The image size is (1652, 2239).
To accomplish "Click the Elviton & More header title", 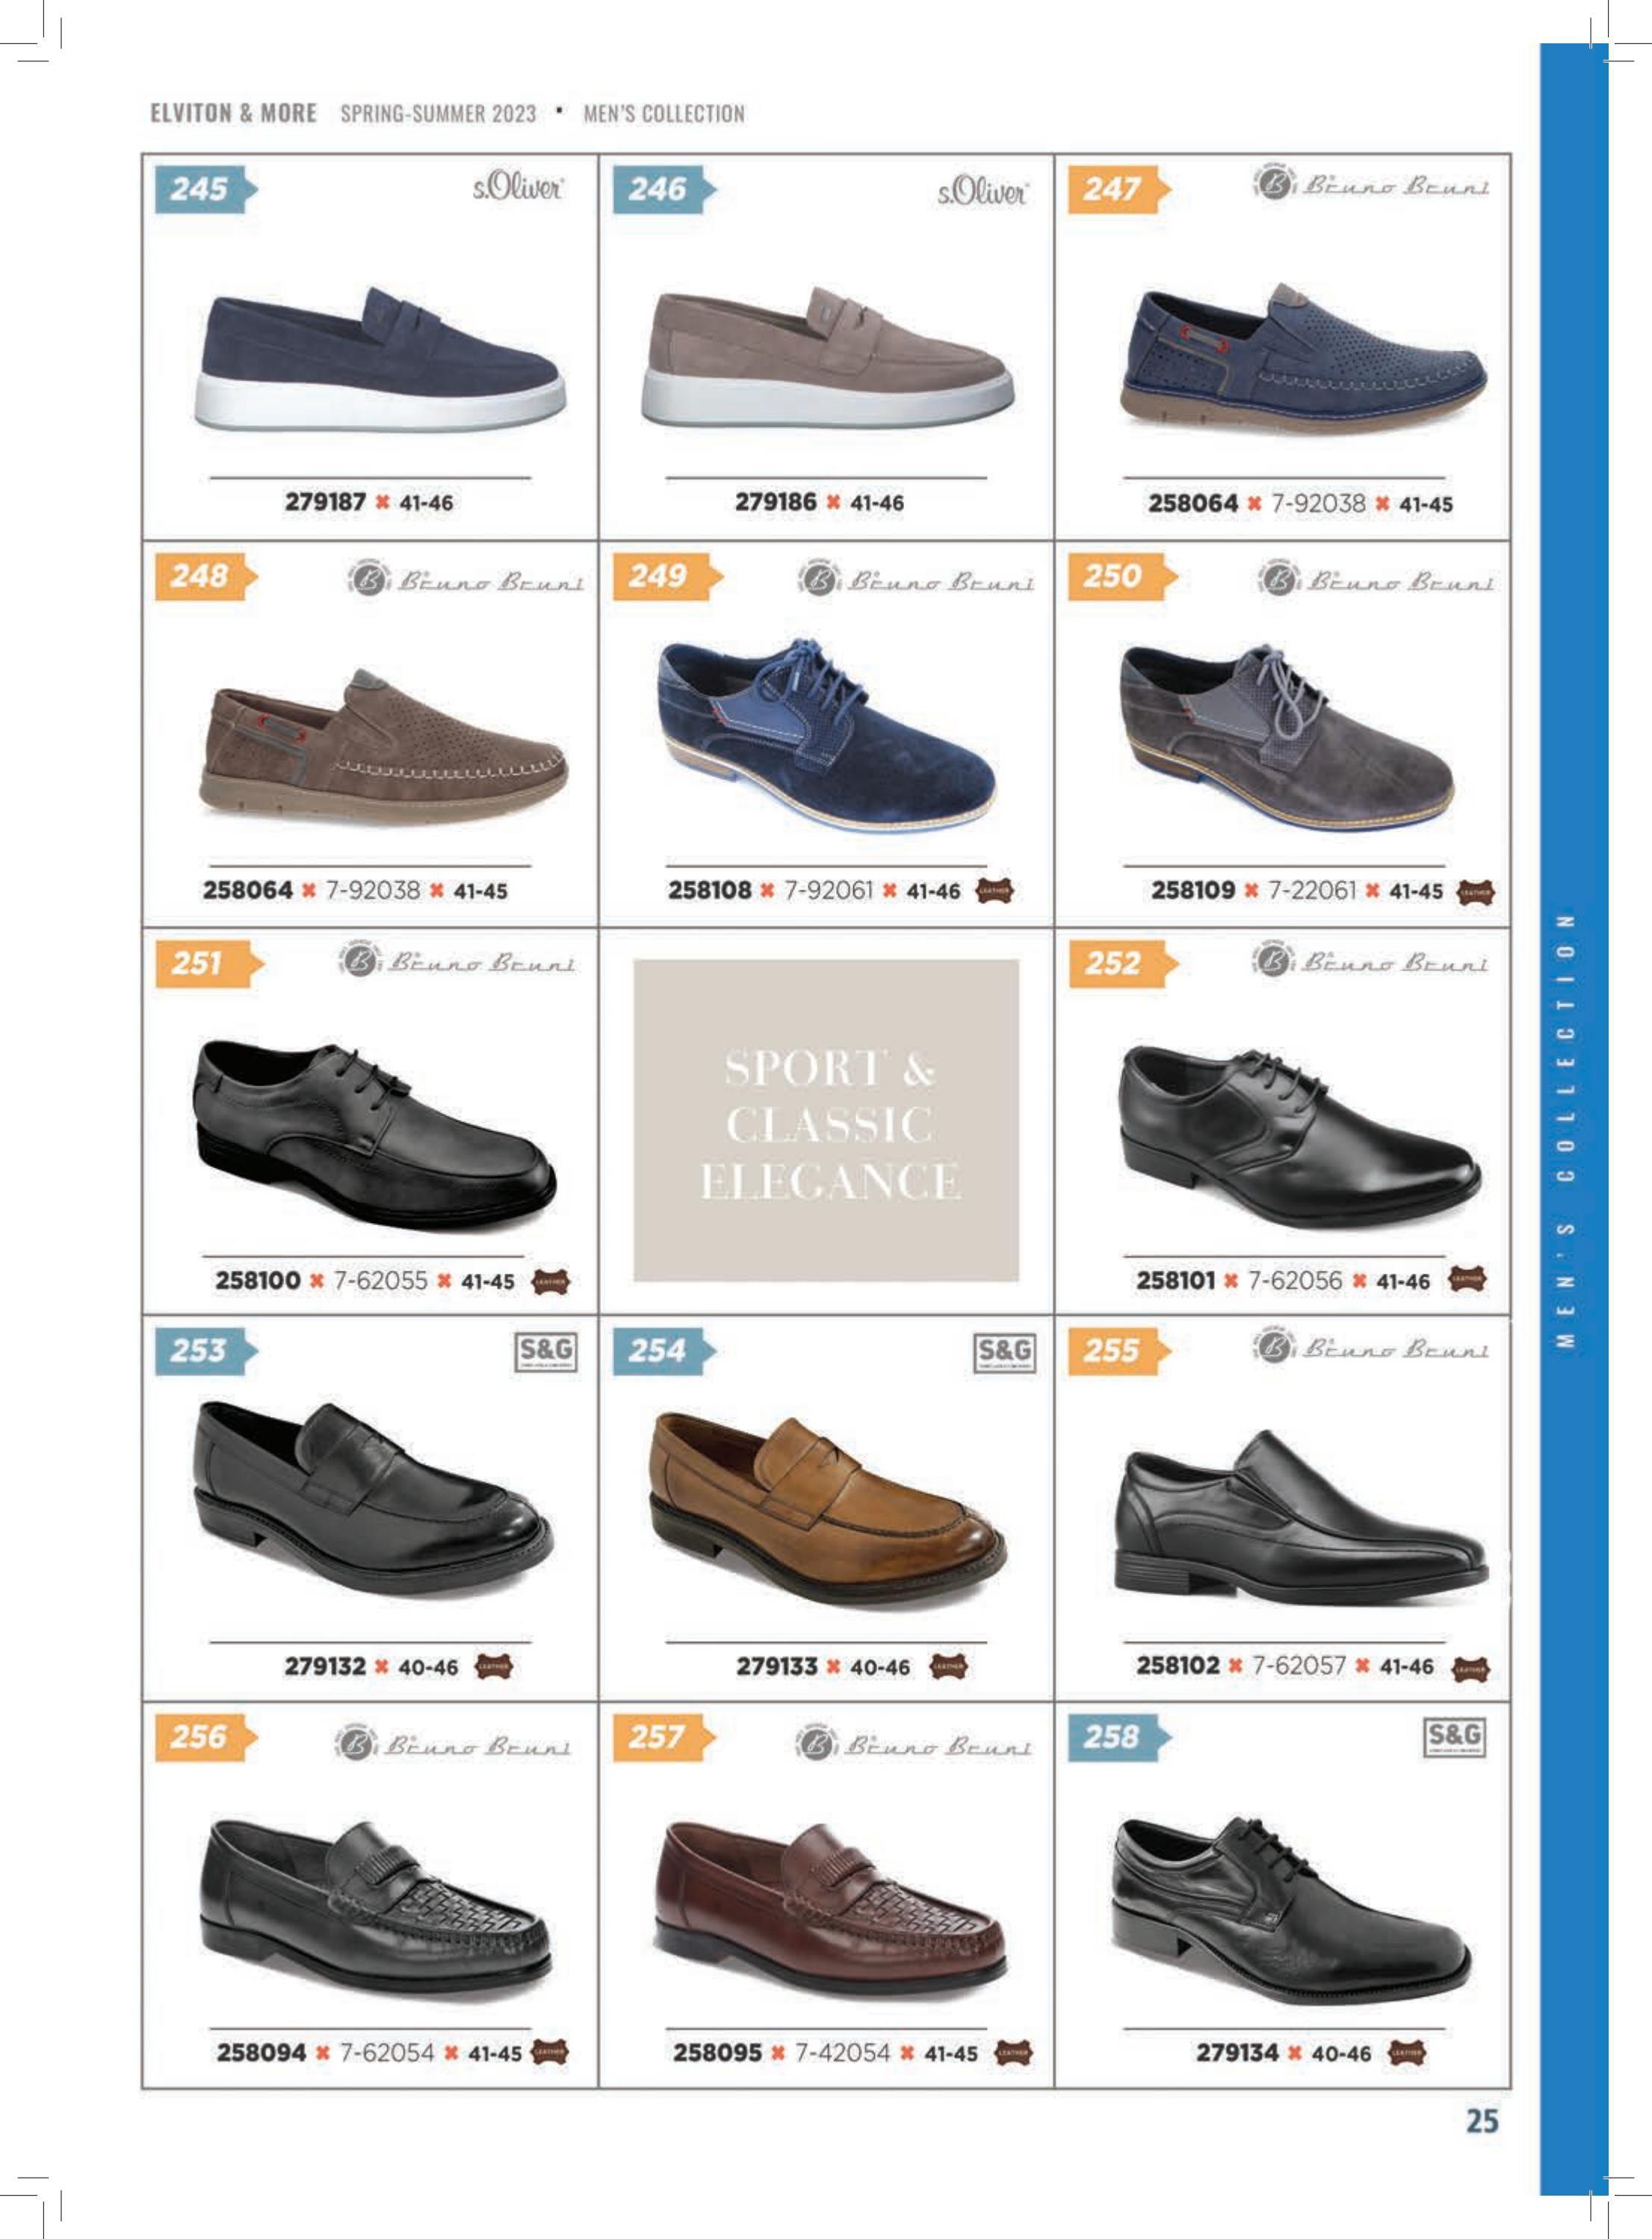I will (x=233, y=113).
